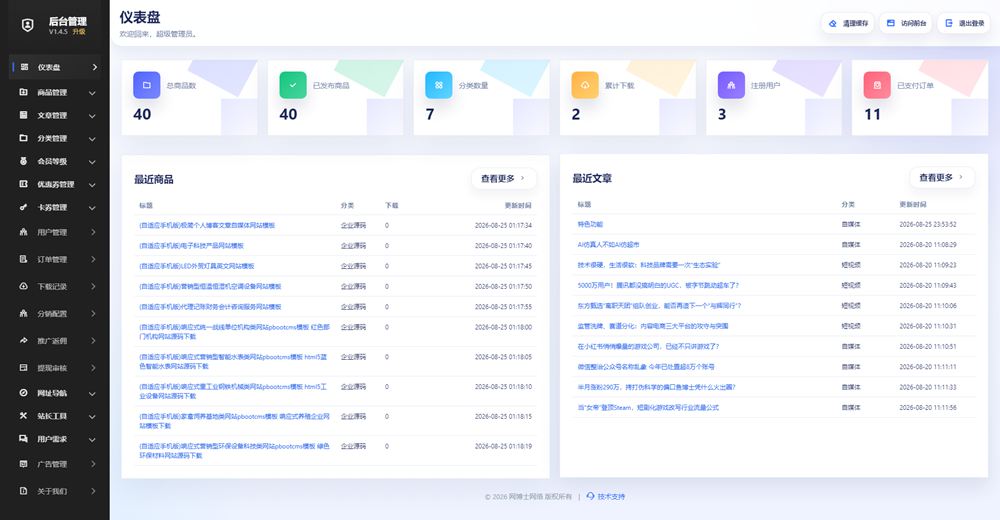Click the exit icon in 退出登录
This screenshot has height=520, width=1000.
coord(949,23)
